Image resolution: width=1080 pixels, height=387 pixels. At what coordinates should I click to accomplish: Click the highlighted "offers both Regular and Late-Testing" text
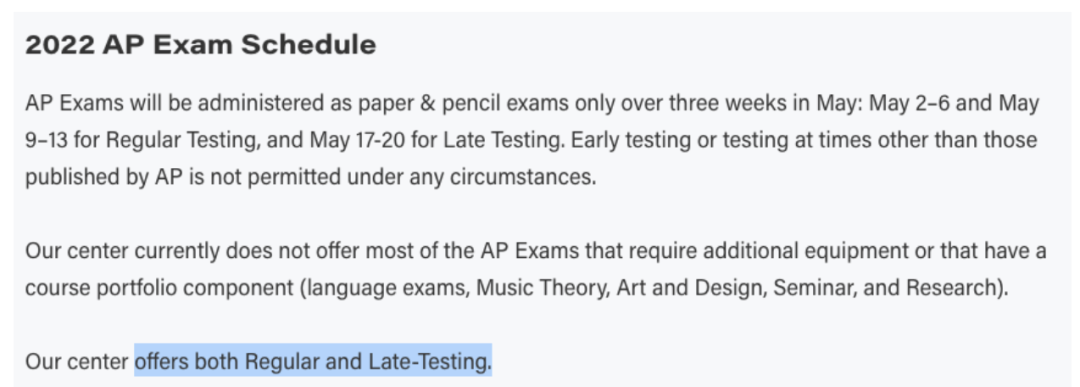click(313, 362)
